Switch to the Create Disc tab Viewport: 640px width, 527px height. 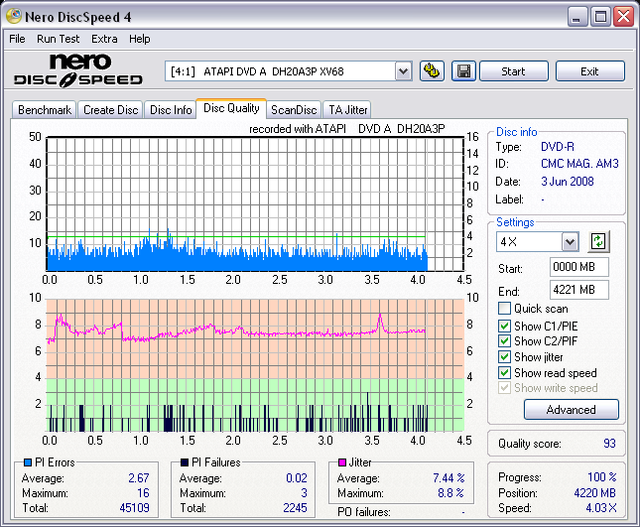[x=111, y=110]
